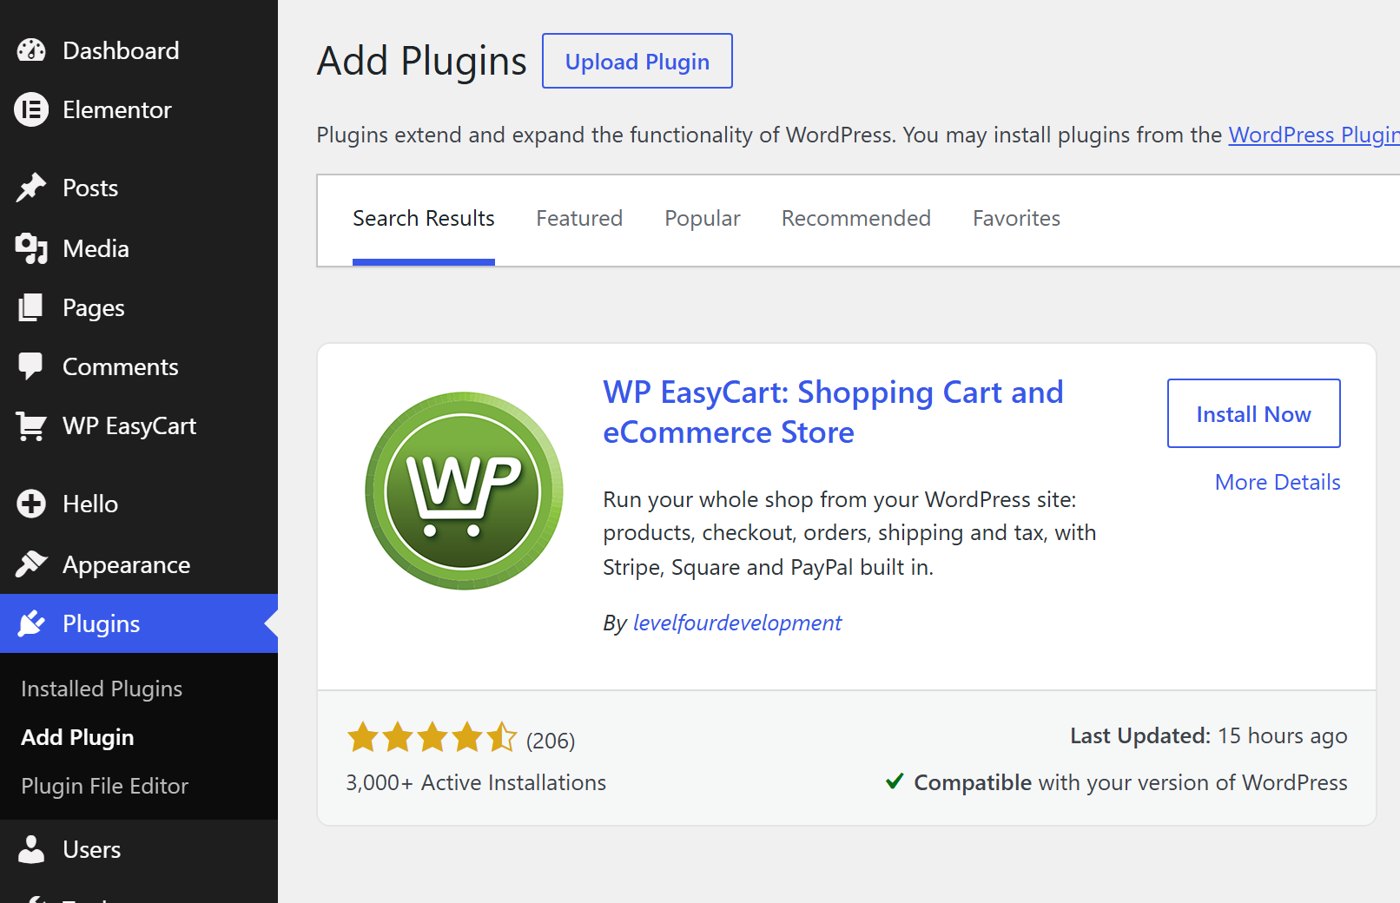Click the WP EasyCart green plugin logo

464,491
